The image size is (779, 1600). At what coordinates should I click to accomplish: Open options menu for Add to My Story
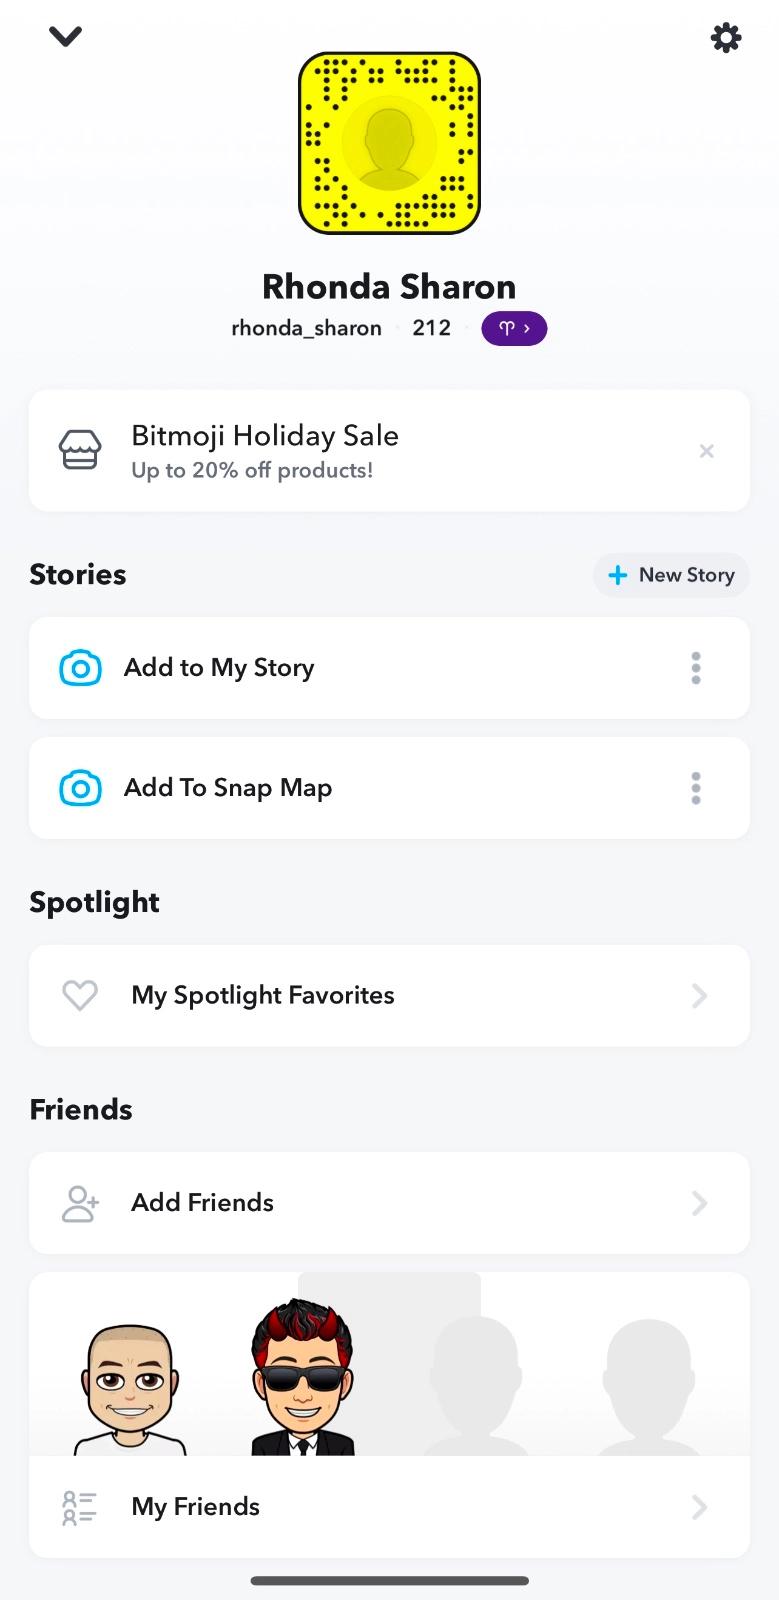click(696, 668)
